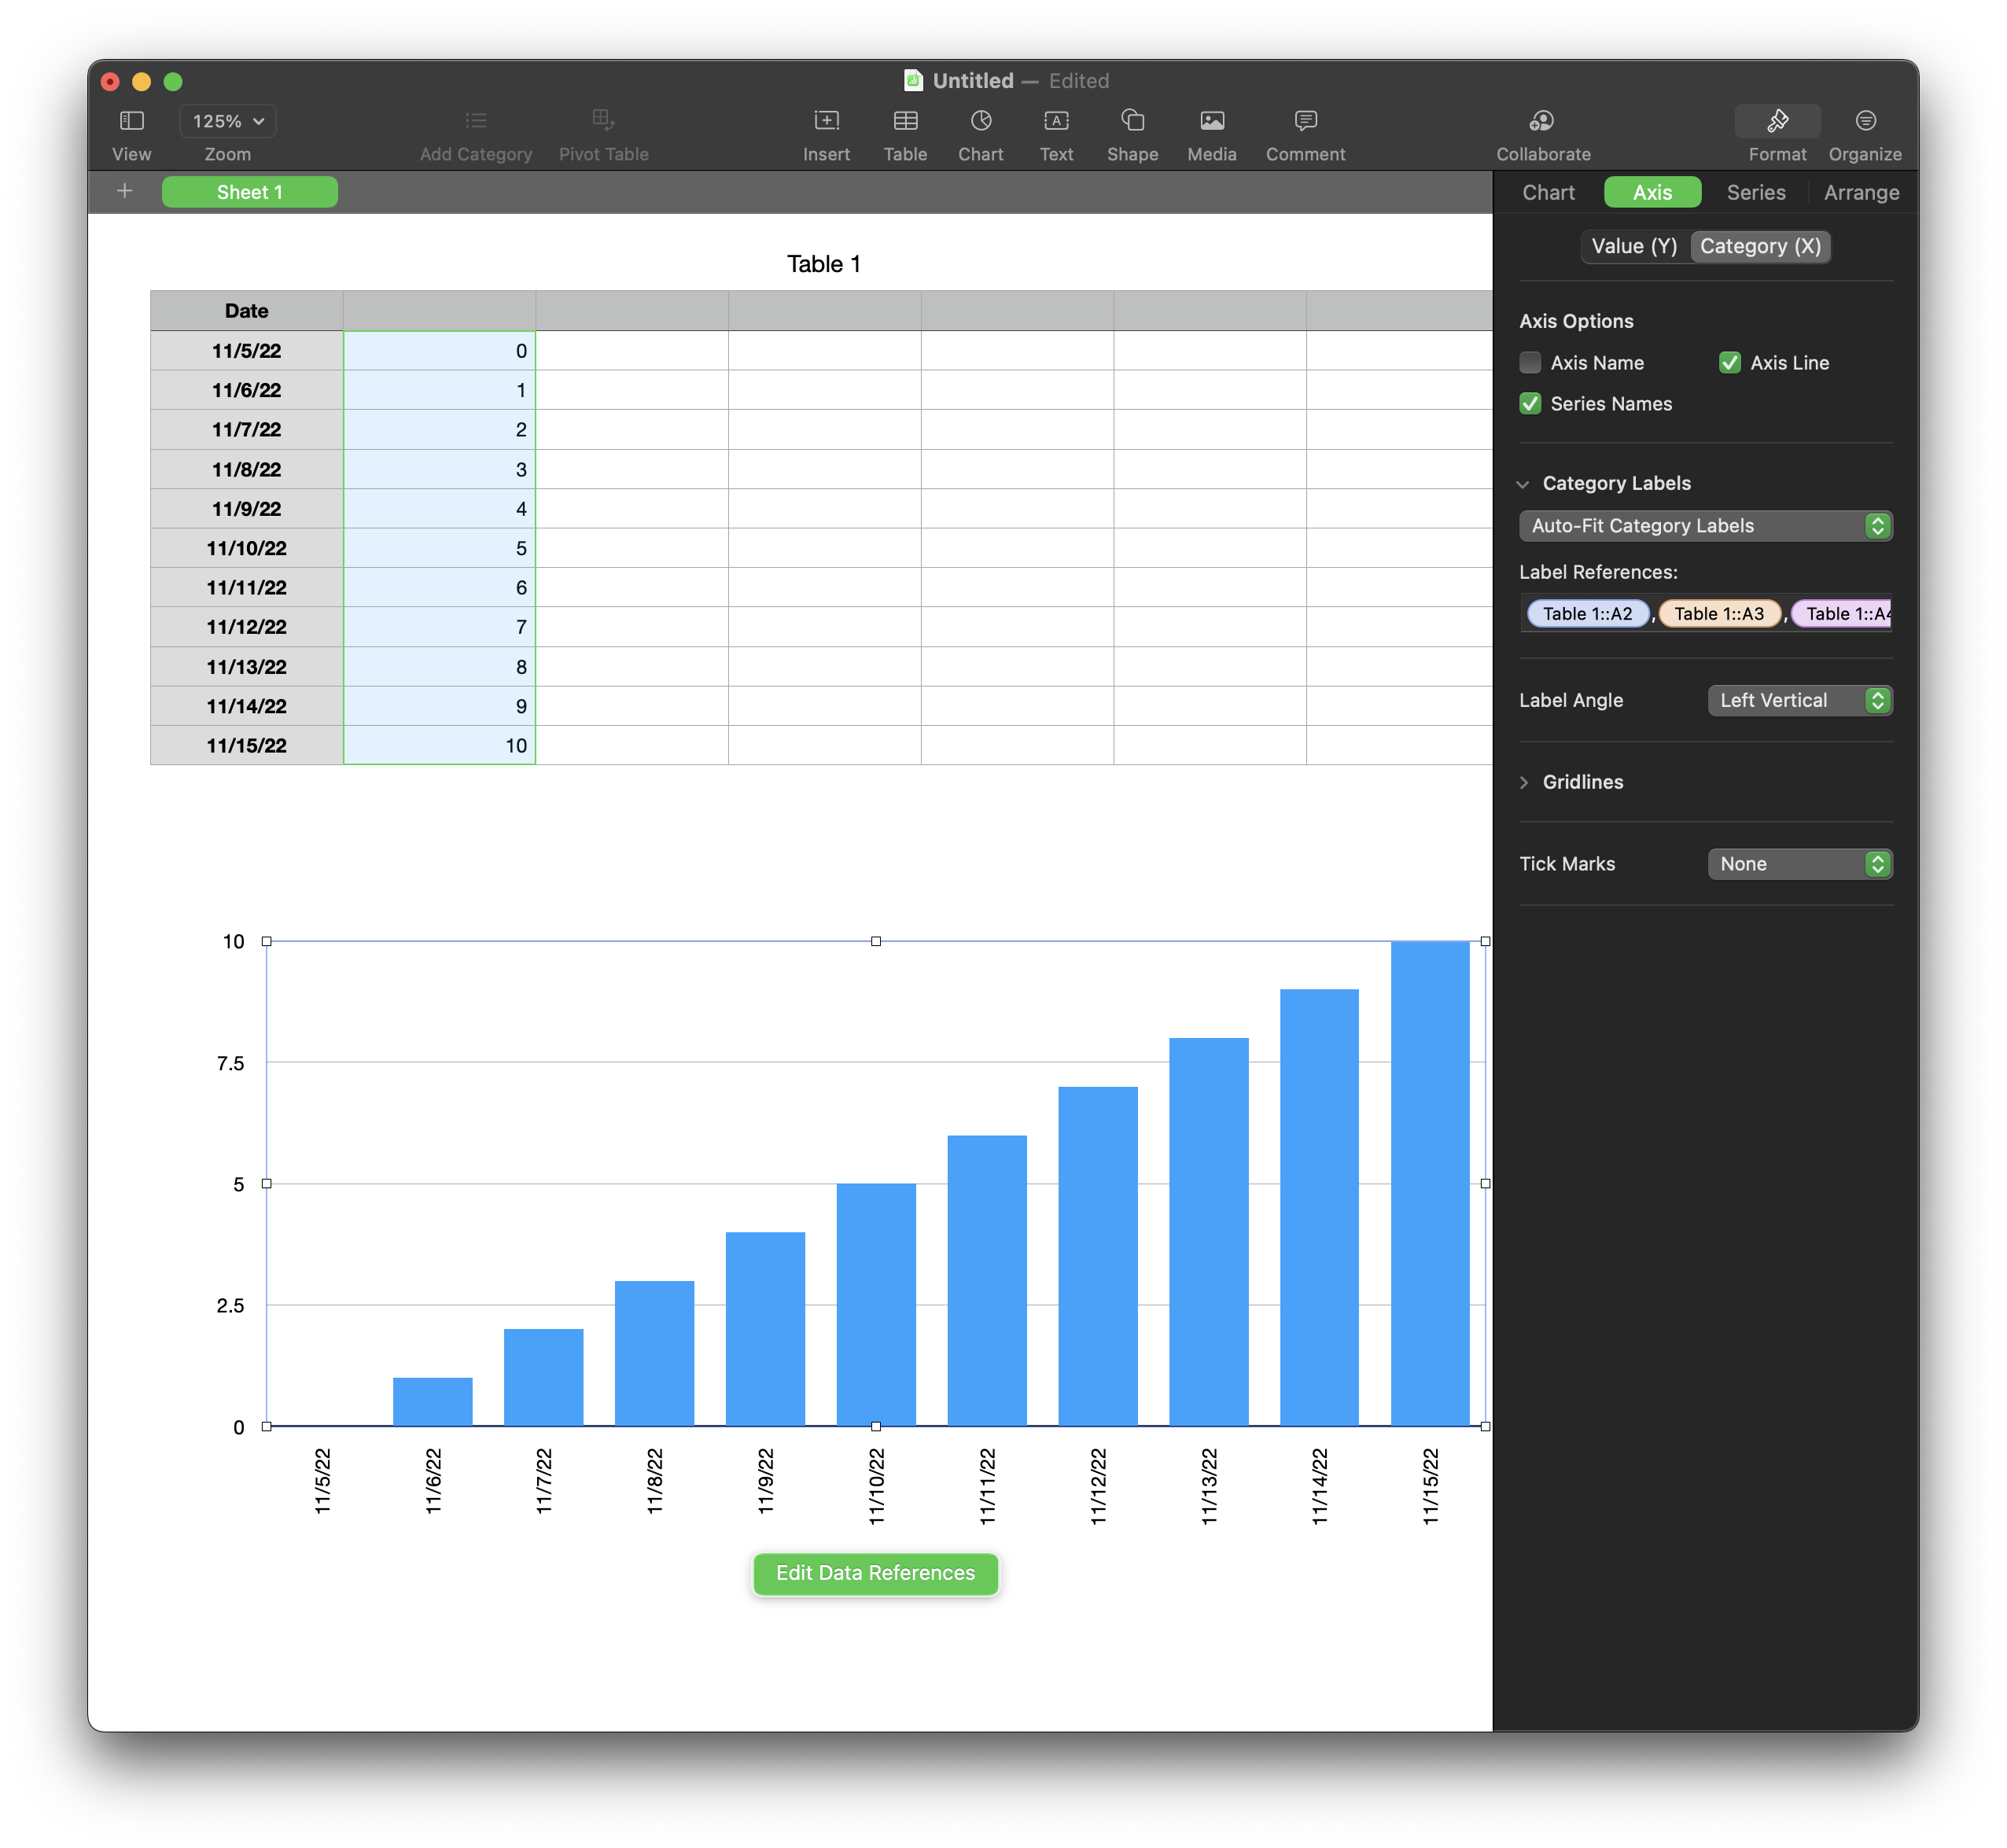Image resolution: width=2007 pixels, height=1848 pixels.
Task: Enable the Axis Name checkbox
Action: coord(1530,363)
